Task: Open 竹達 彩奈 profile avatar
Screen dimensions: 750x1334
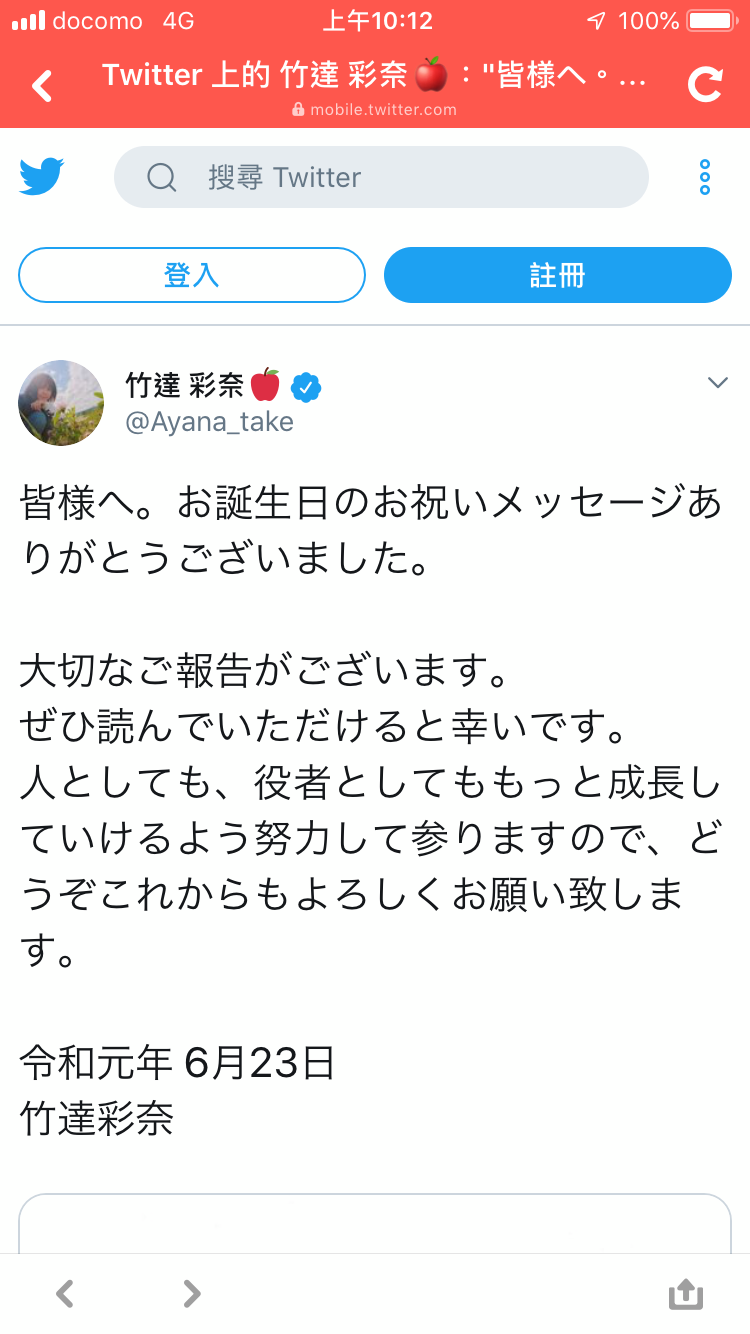Action: tap(61, 403)
